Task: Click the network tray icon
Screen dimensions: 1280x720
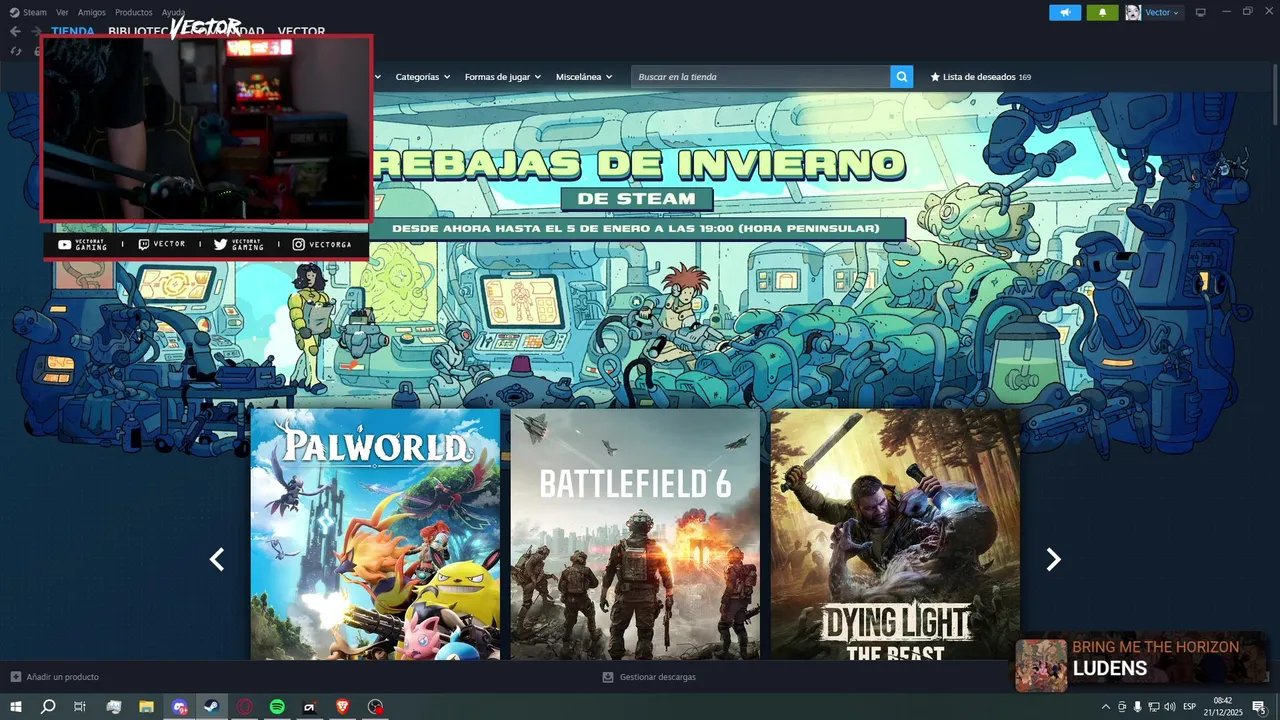Action: [1153, 707]
